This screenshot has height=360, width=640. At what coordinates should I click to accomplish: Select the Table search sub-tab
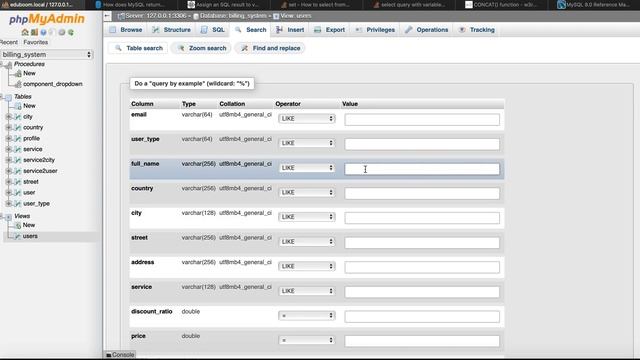click(139, 48)
